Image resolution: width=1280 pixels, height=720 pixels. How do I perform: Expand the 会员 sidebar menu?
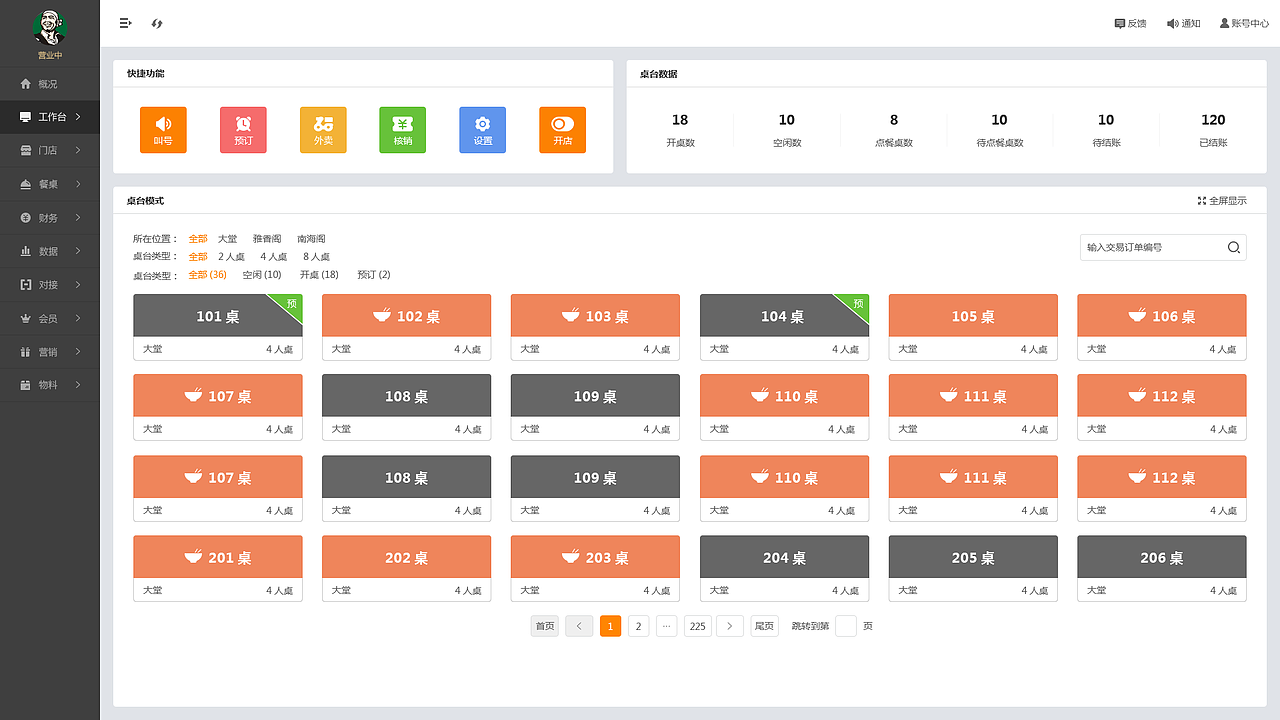point(50,319)
